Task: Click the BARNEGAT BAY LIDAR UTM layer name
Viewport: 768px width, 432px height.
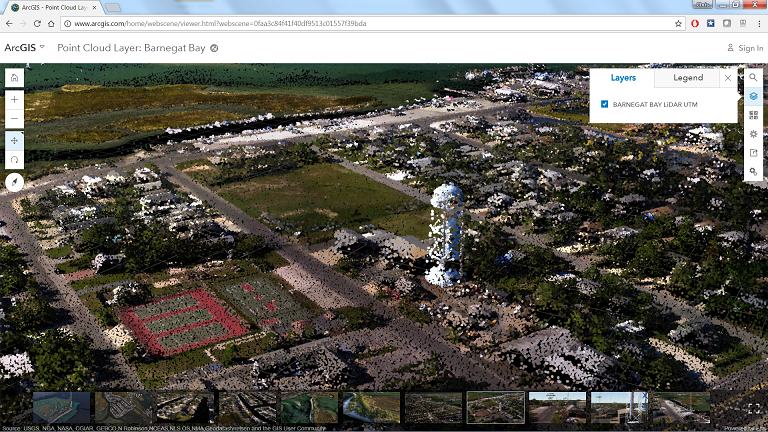Action: point(655,104)
